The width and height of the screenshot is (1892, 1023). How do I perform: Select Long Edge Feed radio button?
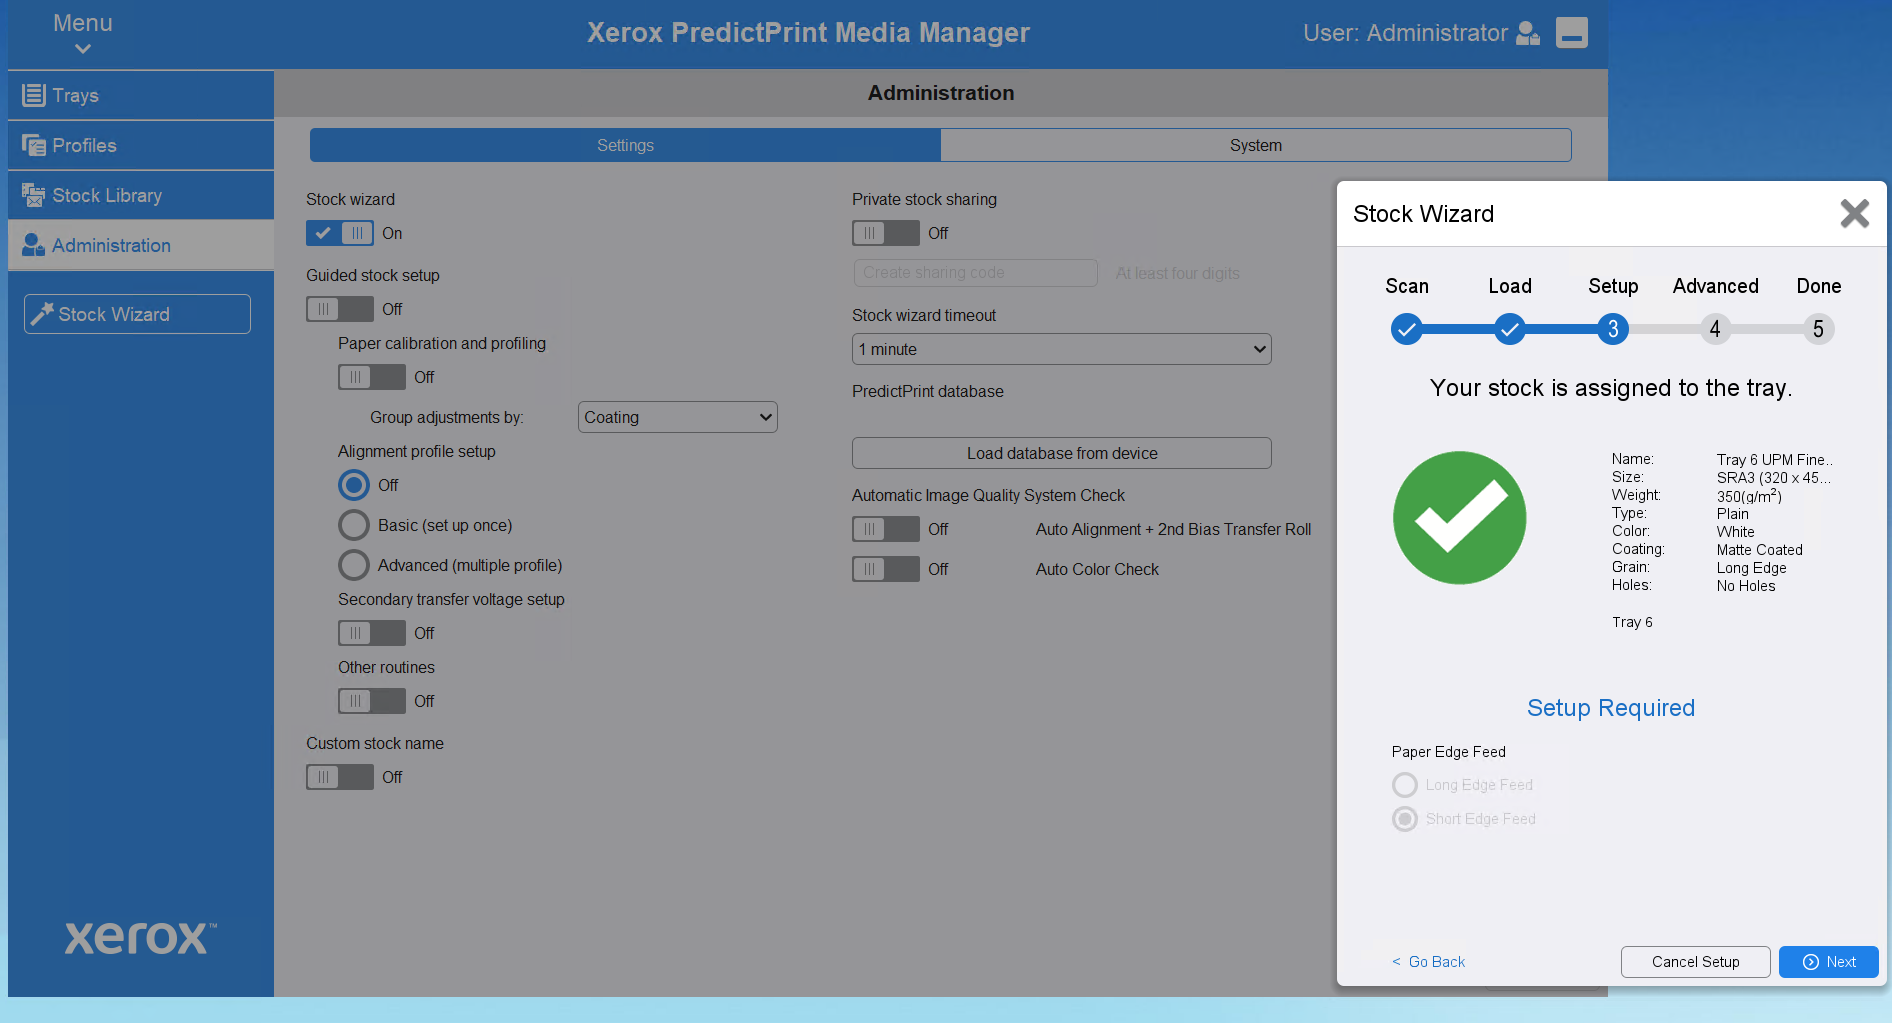(x=1405, y=785)
